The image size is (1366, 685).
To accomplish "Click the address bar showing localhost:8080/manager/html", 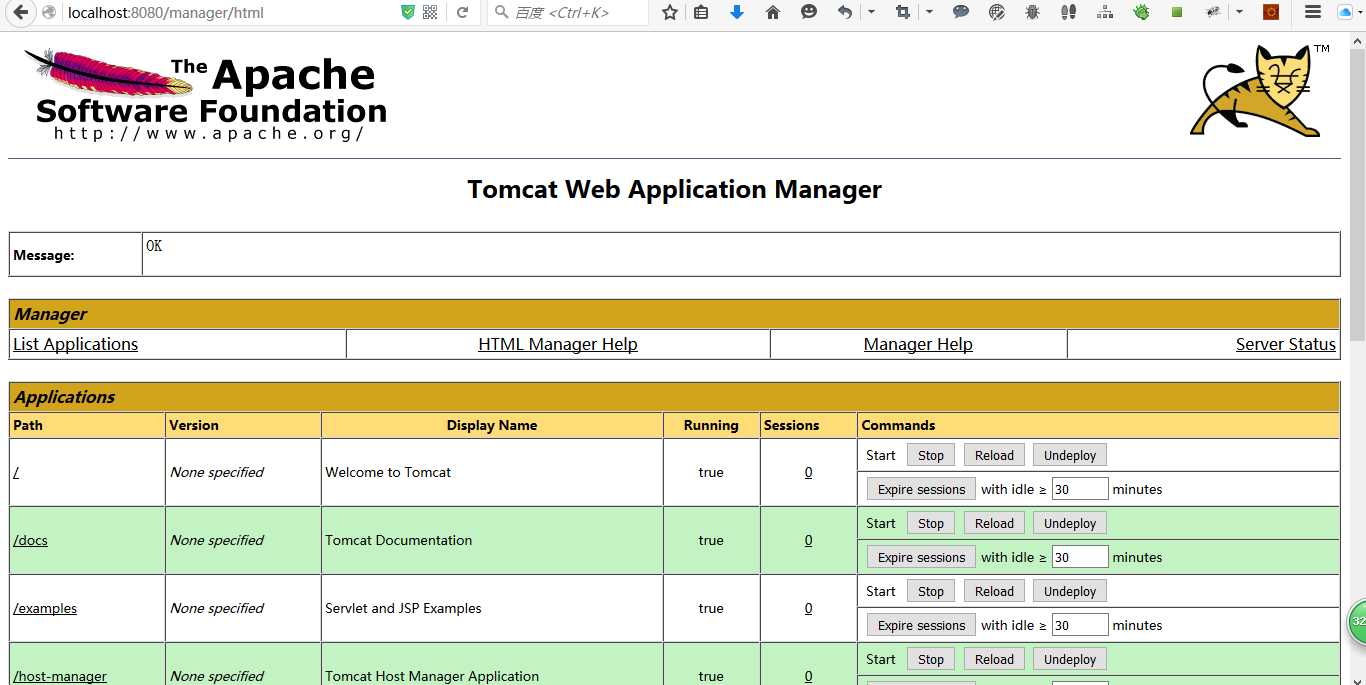I will [x=230, y=12].
